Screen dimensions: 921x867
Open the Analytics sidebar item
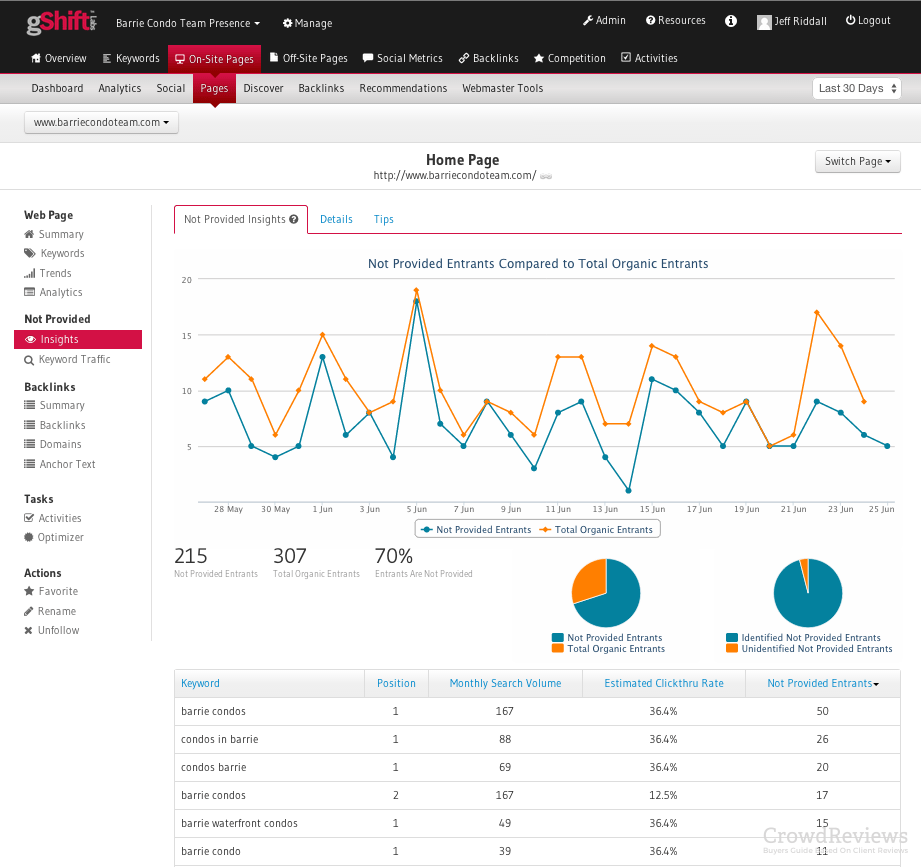pos(60,292)
